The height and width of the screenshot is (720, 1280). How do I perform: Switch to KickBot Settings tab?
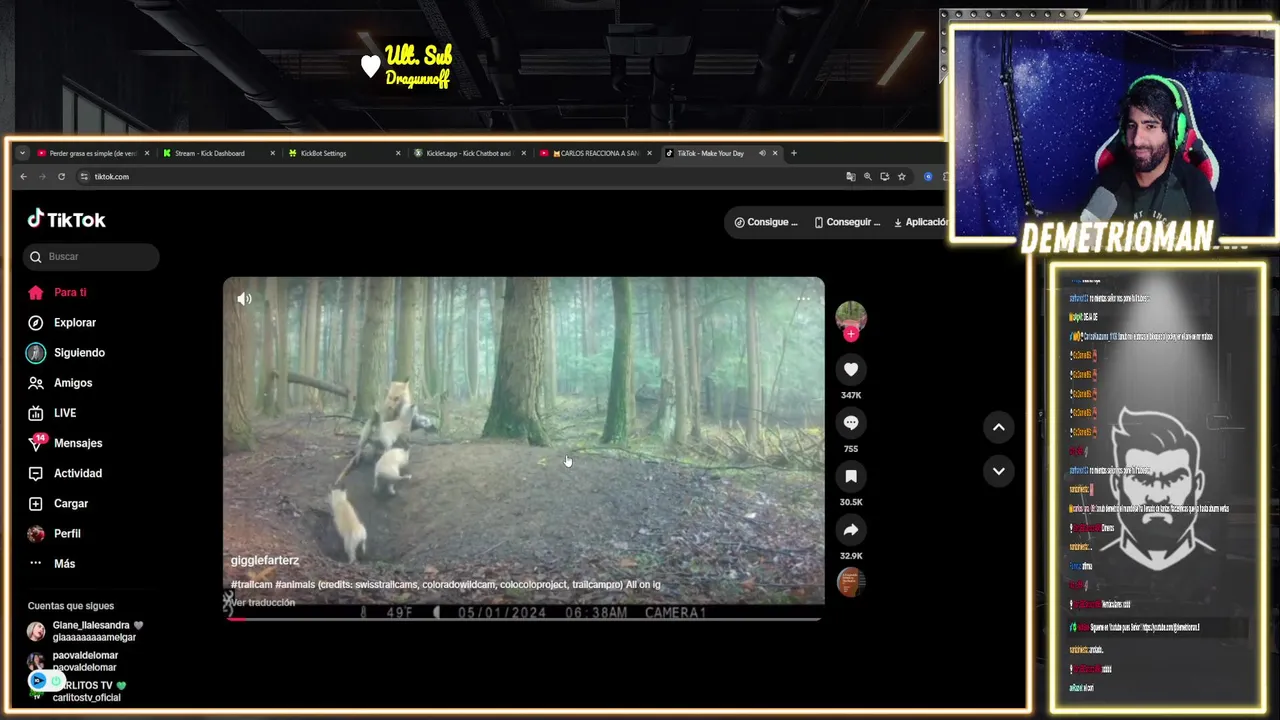pos(343,153)
